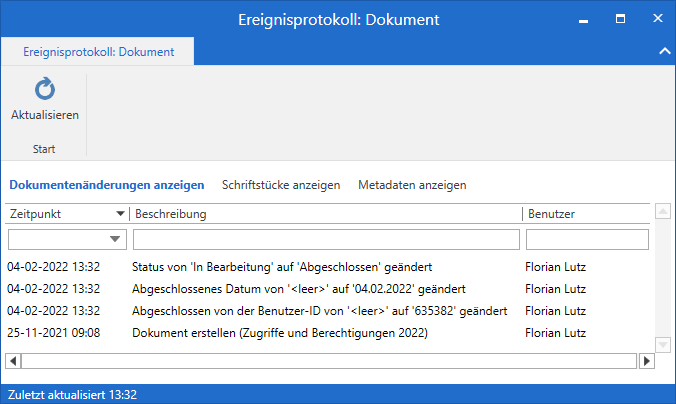Open the Ereignisprotokoll: Dokument ribbon tab

(x=98, y=51)
